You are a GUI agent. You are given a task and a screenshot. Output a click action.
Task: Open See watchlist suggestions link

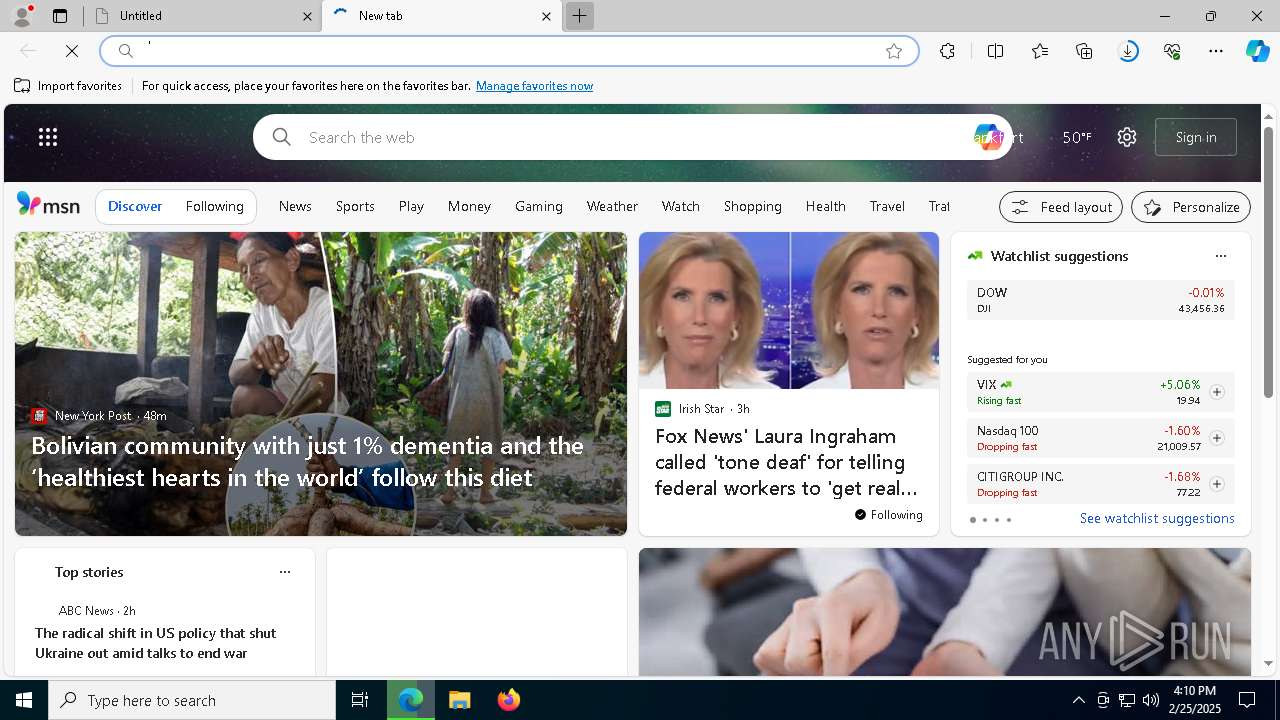[x=1157, y=518]
